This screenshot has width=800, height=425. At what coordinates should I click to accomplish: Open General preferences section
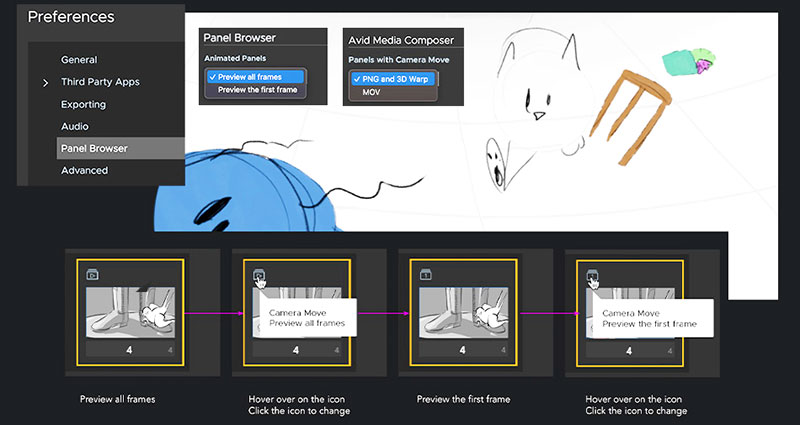click(79, 60)
